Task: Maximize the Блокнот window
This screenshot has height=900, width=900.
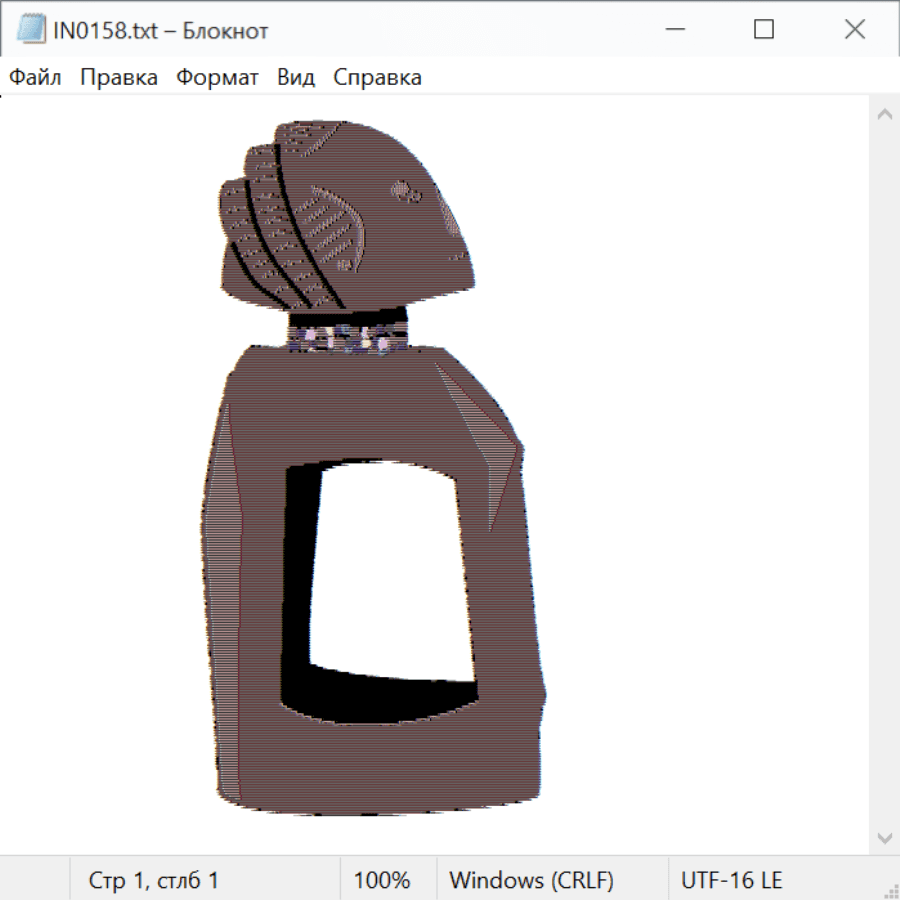Action: tap(764, 30)
